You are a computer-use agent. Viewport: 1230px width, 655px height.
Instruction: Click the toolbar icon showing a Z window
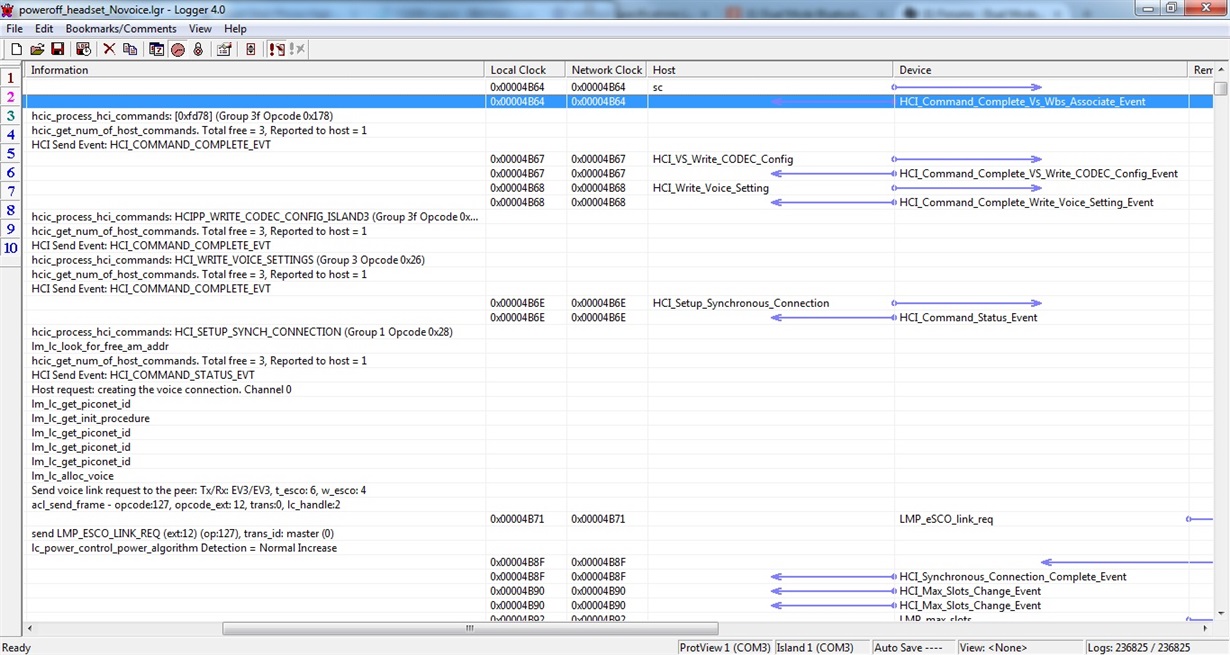coord(157,49)
